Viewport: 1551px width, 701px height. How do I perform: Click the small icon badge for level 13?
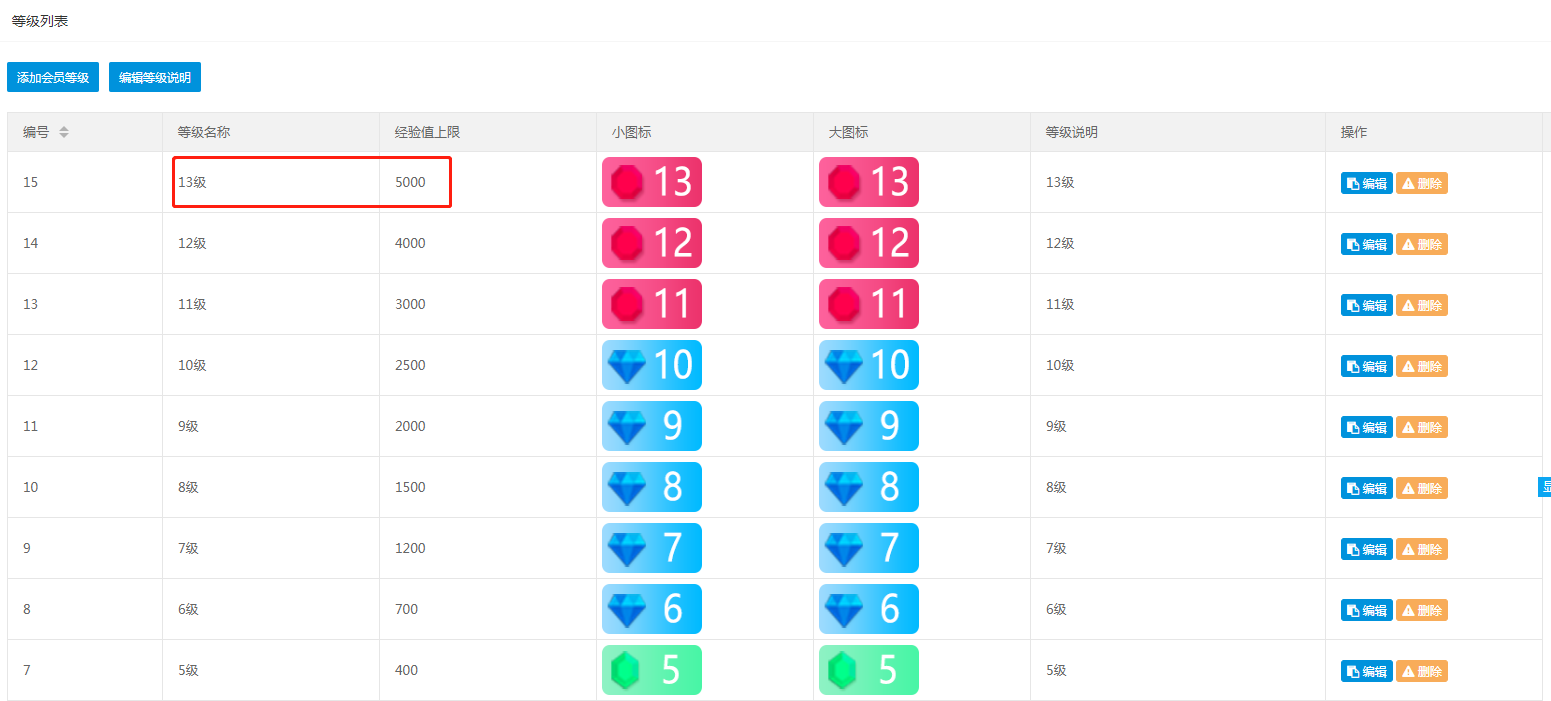coord(652,182)
